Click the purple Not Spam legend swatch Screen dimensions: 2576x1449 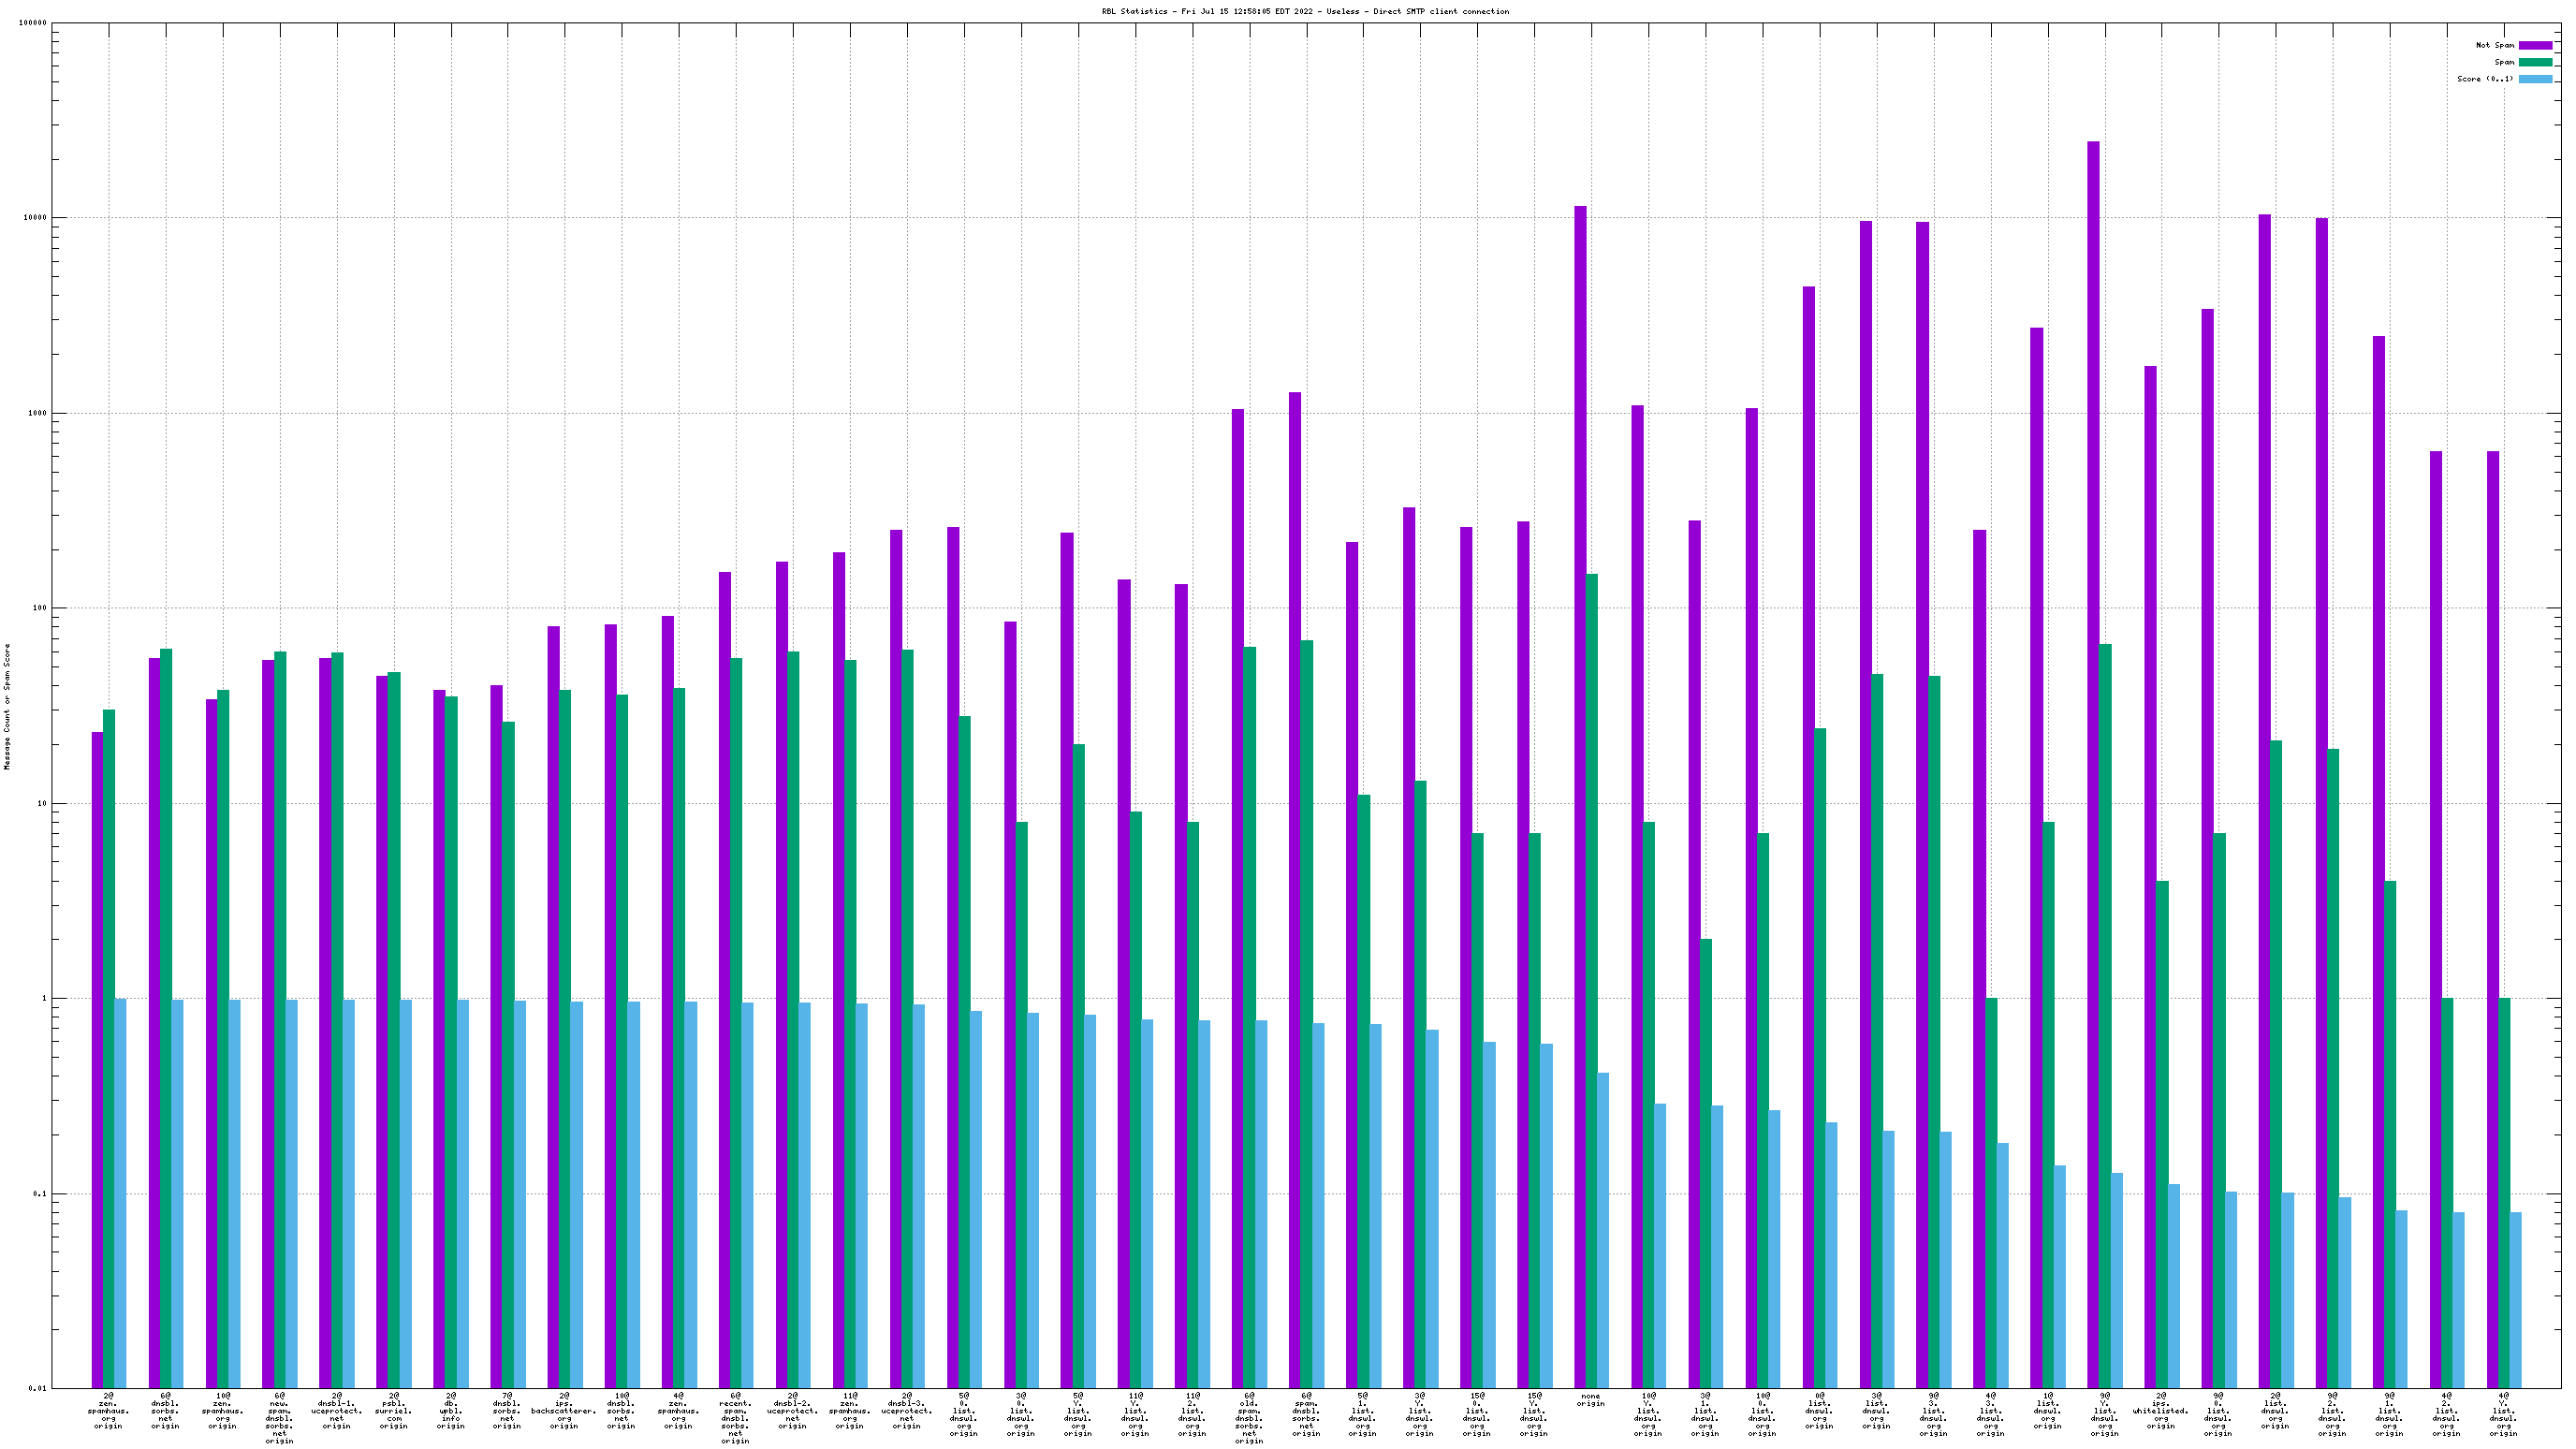click(x=2535, y=45)
